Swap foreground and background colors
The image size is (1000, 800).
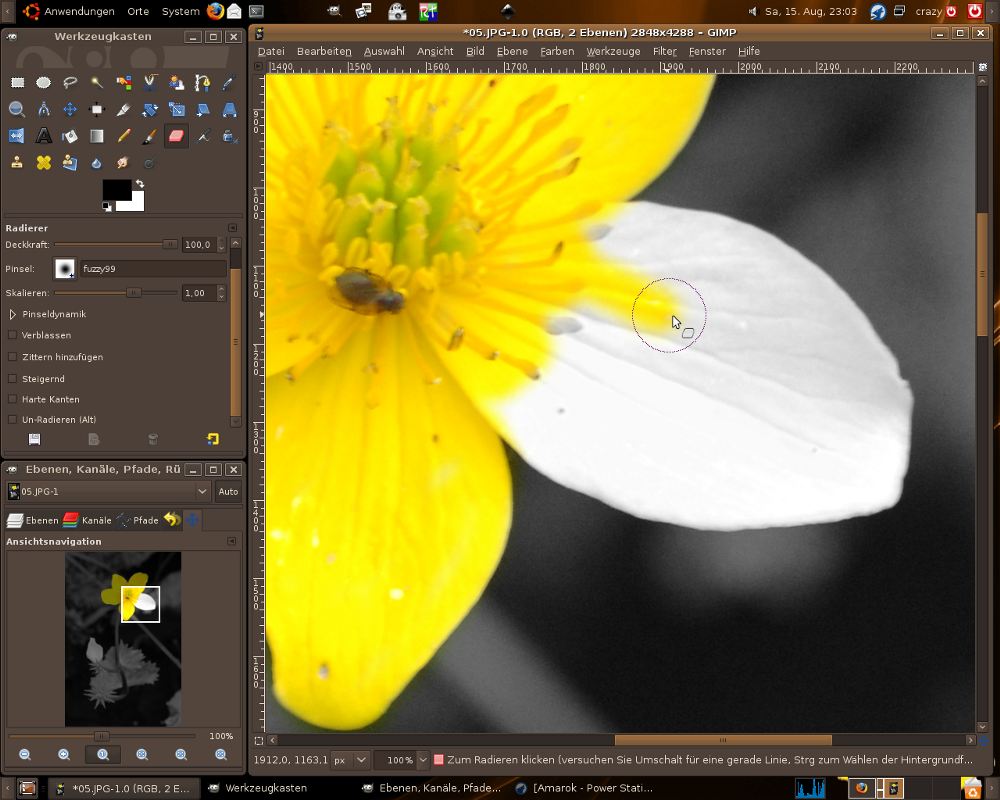click(140, 184)
